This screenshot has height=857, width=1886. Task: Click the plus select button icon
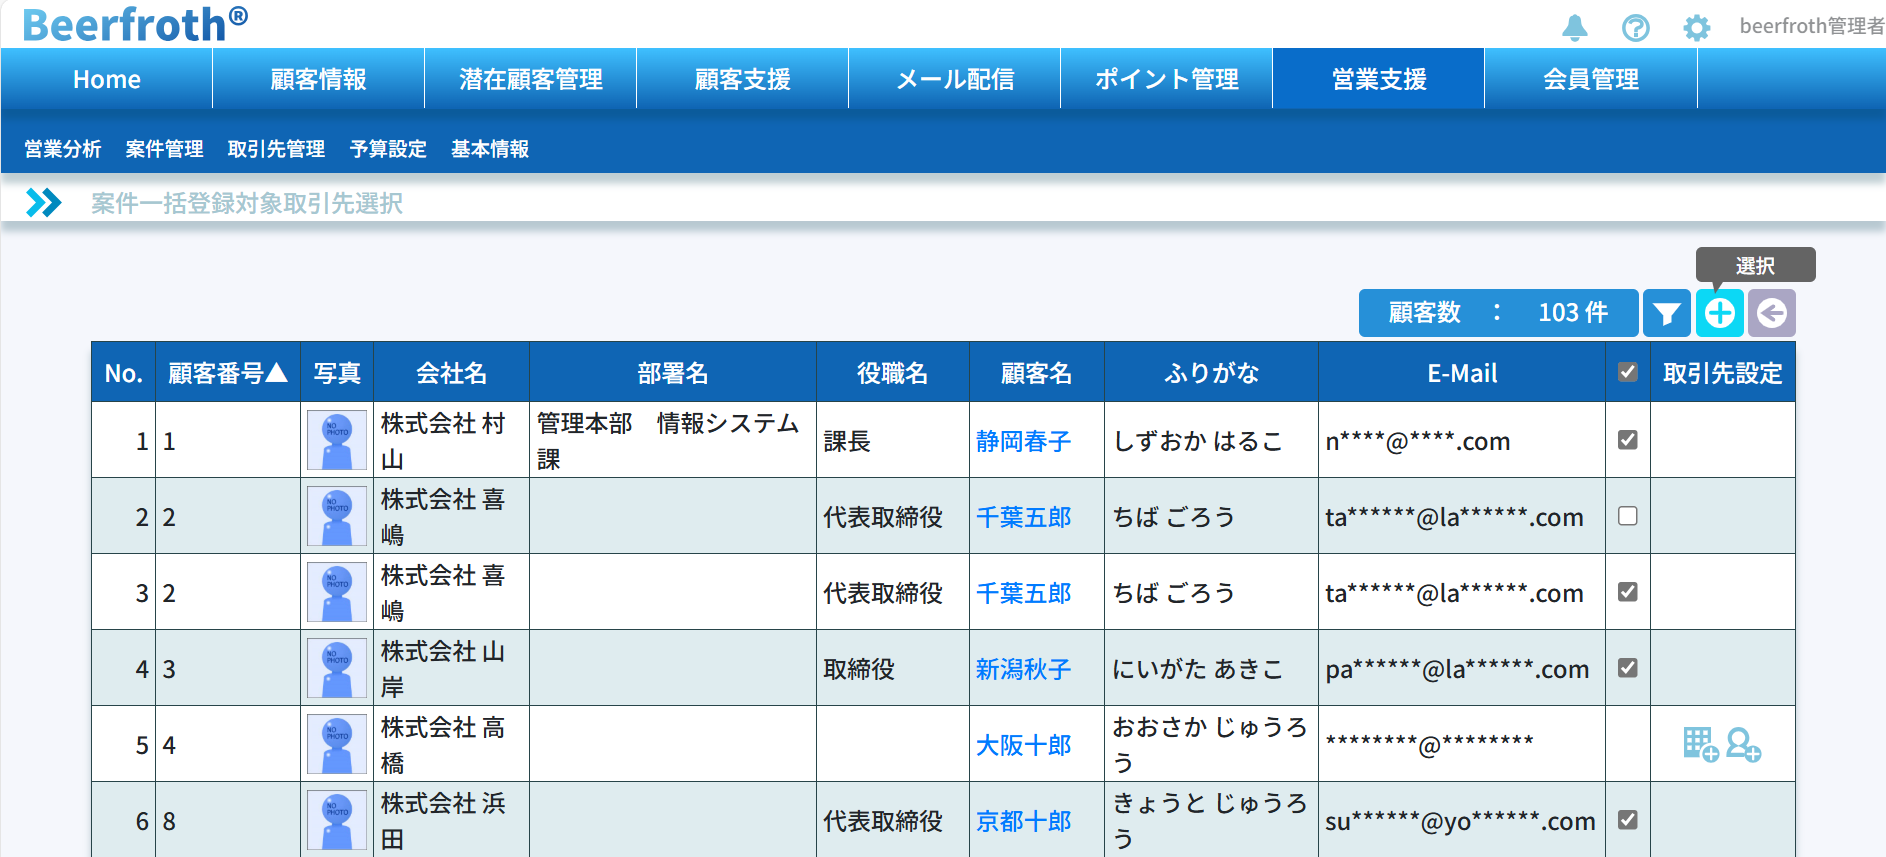(1719, 314)
